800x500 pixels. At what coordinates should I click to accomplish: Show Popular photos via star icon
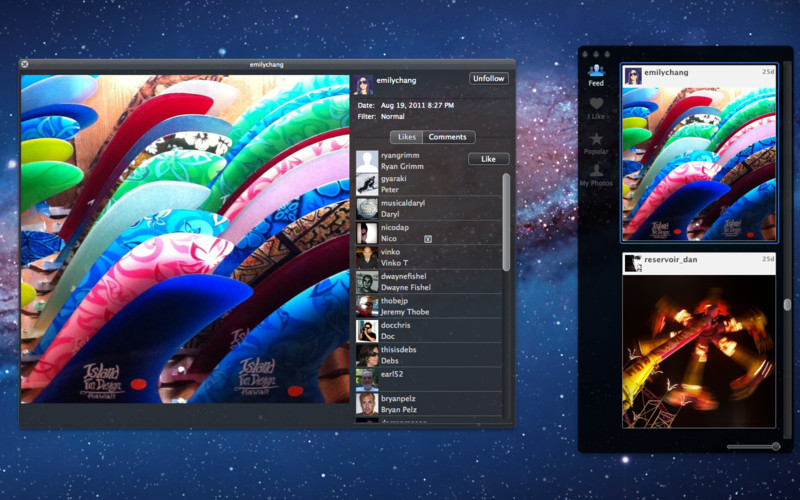tap(596, 143)
